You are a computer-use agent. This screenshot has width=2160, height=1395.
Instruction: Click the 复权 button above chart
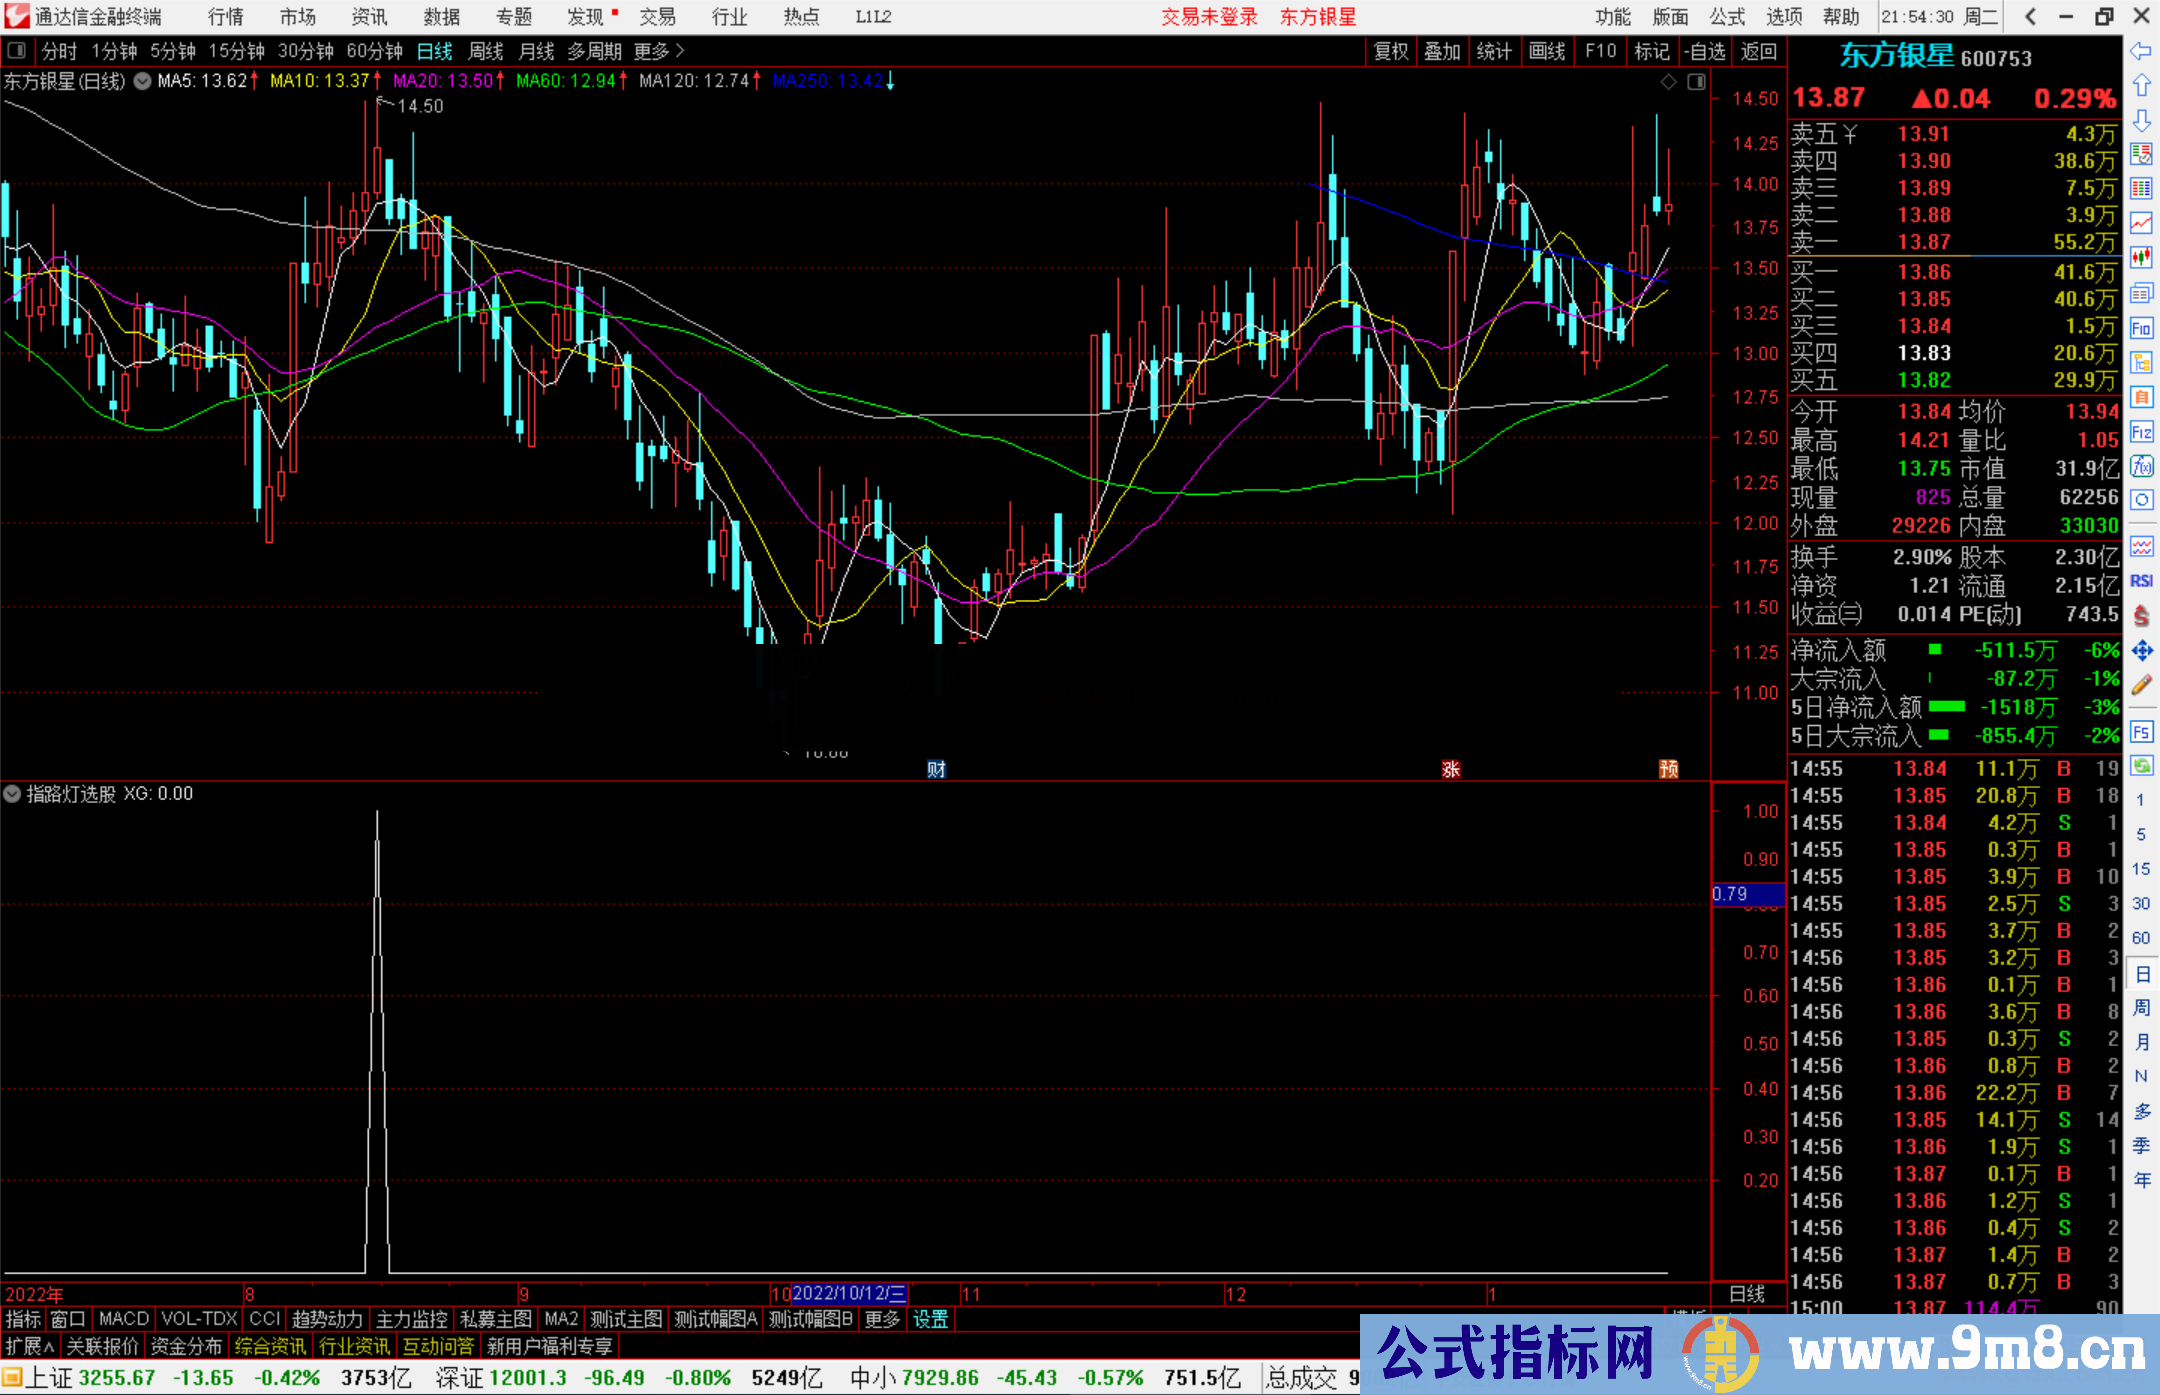[1391, 51]
